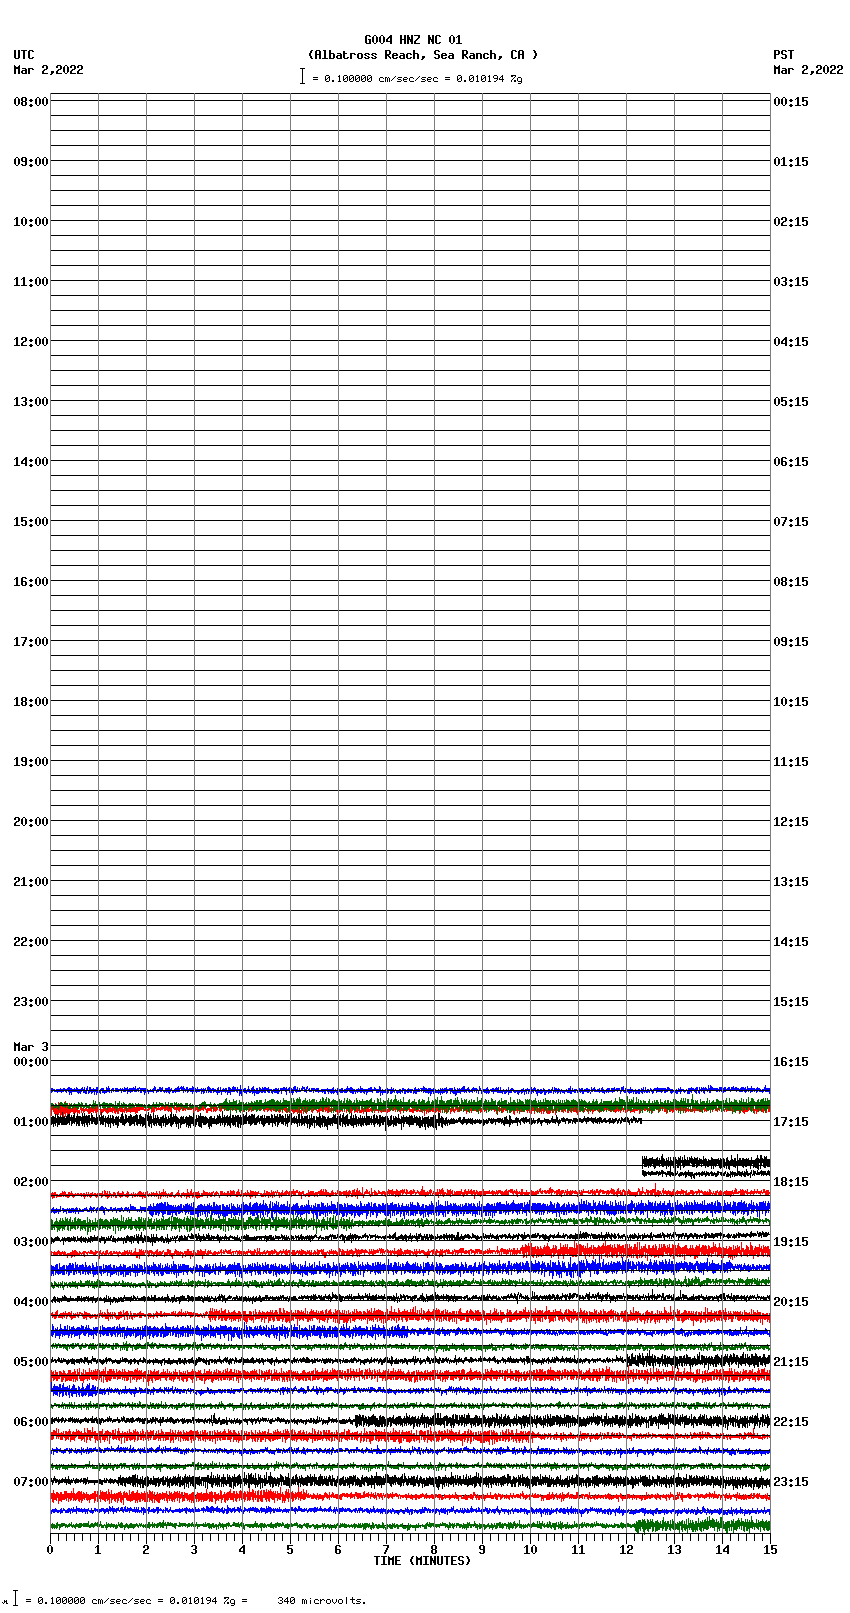Screen dimensions: 850x1613
Task: Click the 11:15 PST time label
Action: [791, 762]
